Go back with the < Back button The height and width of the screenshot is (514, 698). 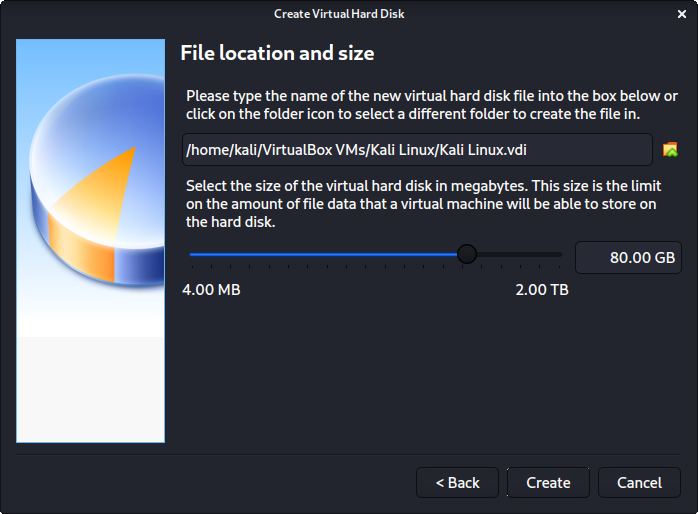coord(458,482)
